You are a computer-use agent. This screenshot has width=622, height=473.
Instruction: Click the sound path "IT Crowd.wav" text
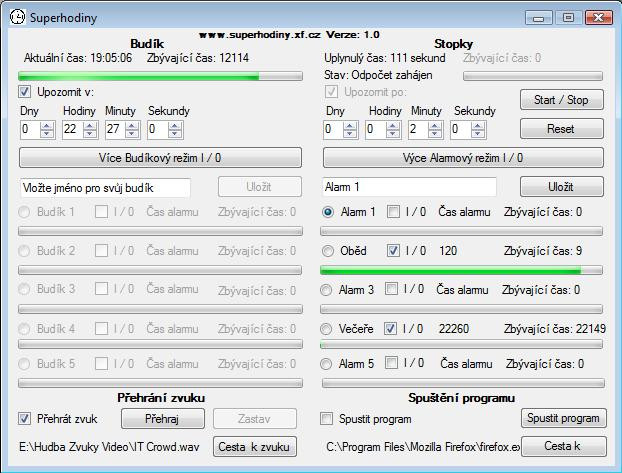(109, 447)
